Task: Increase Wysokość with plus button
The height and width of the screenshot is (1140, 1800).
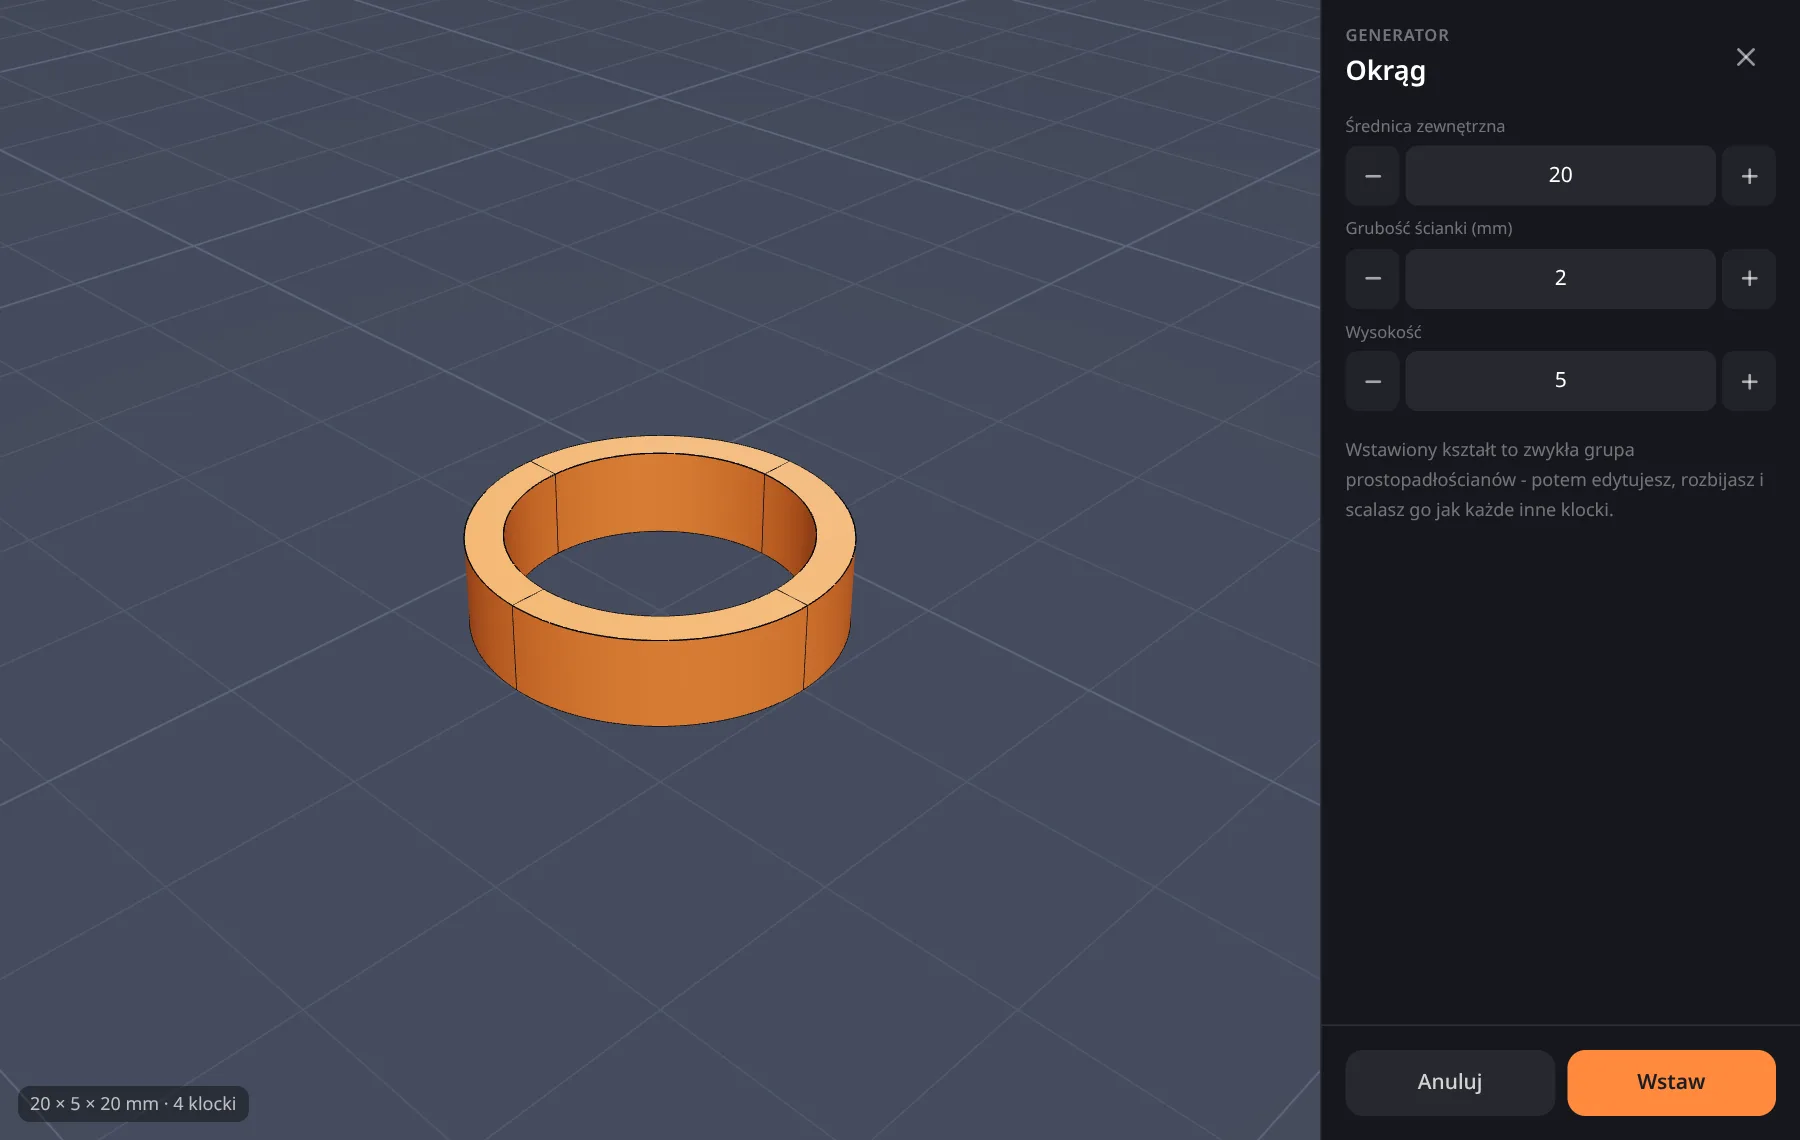Action: pyautogui.click(x=1749, y=381)
